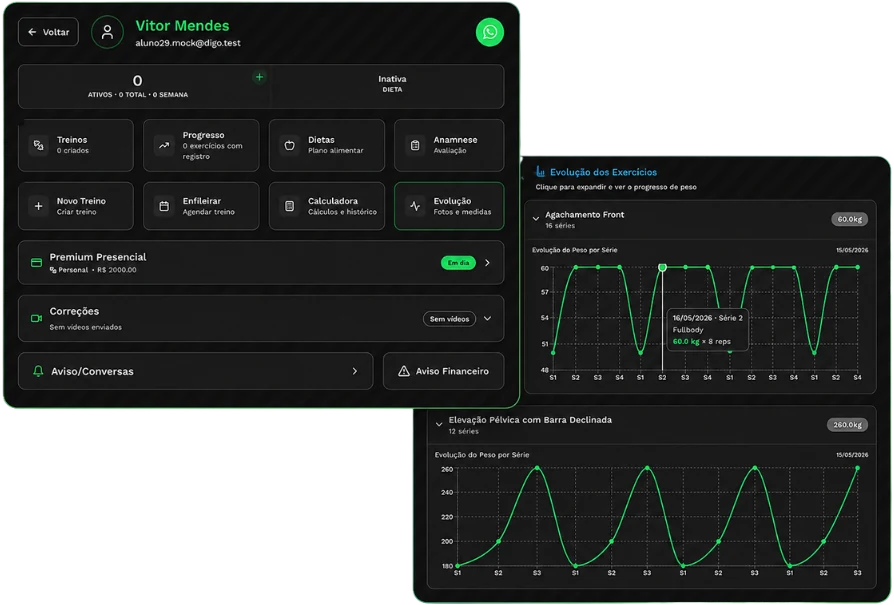
Task: Open the Progresso card
Action: [x=201, y=145]
